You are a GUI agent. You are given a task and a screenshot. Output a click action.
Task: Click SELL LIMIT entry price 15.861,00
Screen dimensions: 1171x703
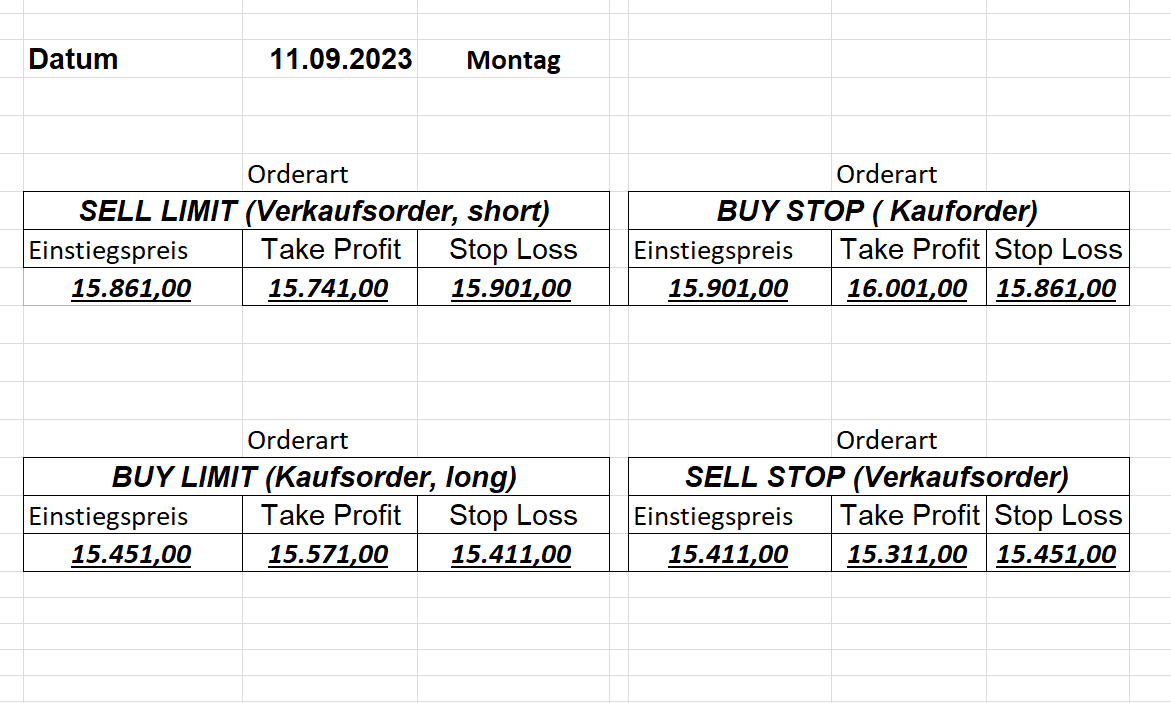(131, 289)
